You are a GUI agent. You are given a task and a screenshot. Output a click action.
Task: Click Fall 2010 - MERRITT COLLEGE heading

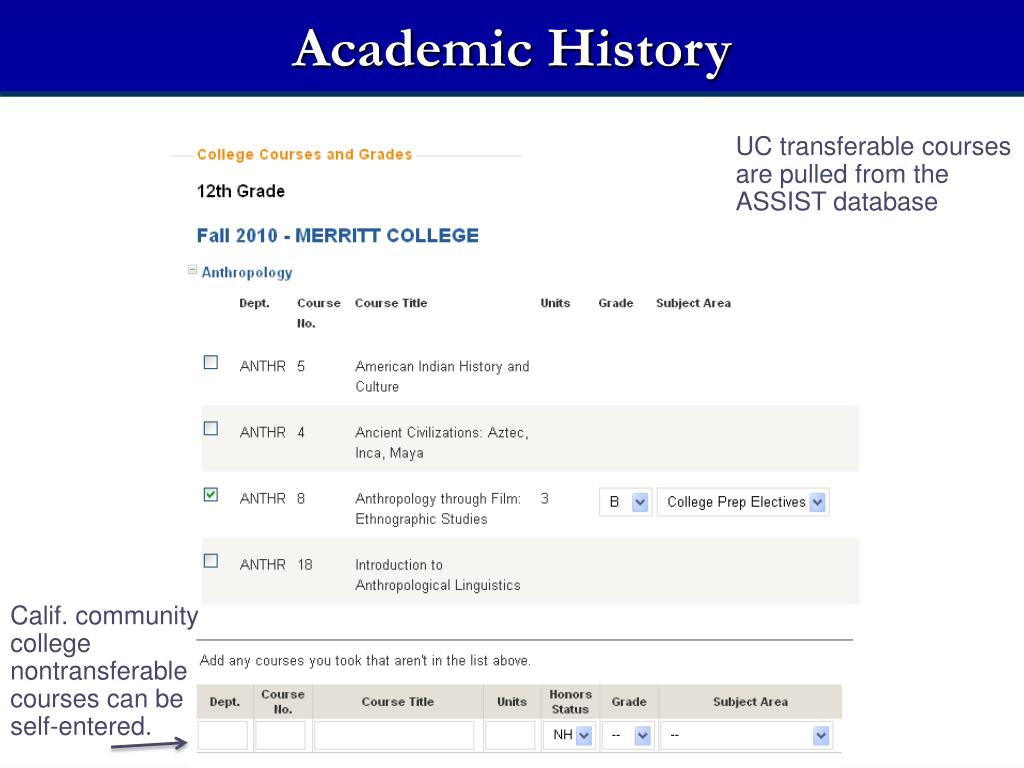pos(338,236)
